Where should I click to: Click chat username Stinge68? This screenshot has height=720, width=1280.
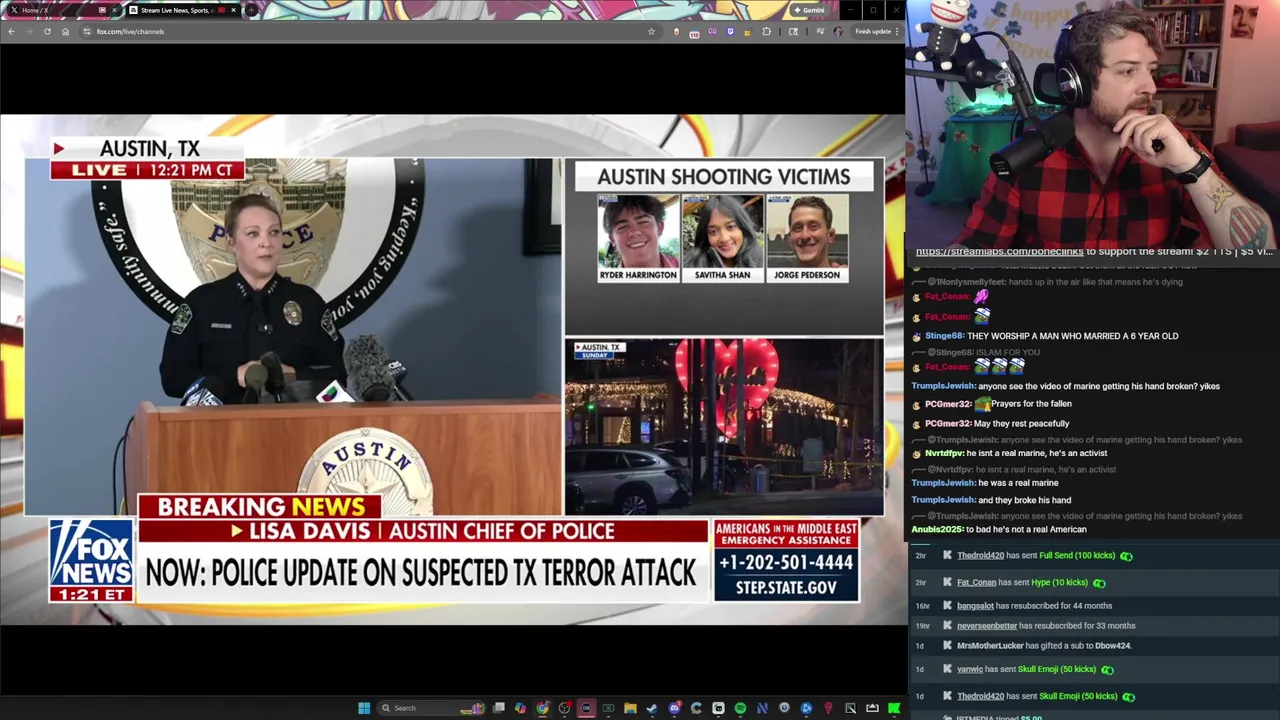944,336
